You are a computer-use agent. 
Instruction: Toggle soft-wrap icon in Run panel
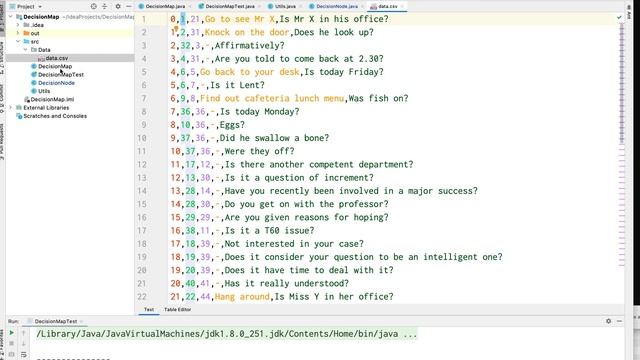point(24,354)
